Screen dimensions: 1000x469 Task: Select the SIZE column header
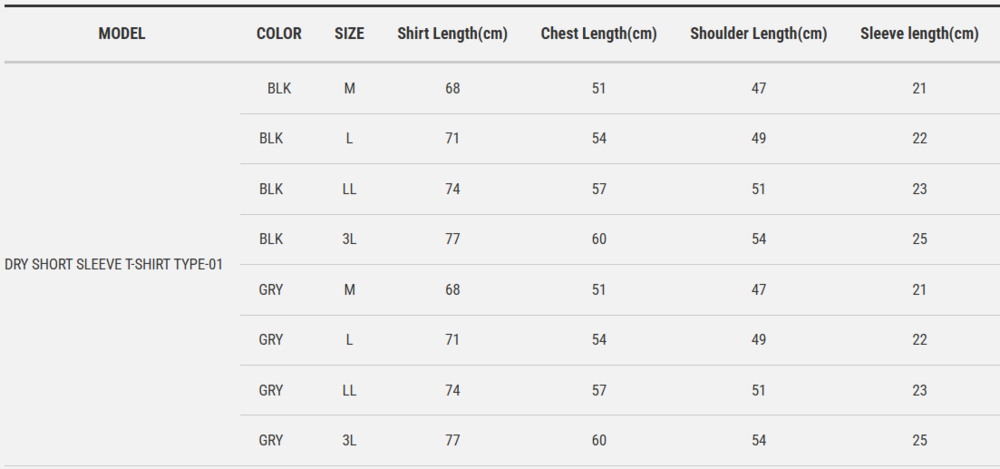tap(349, 34)
